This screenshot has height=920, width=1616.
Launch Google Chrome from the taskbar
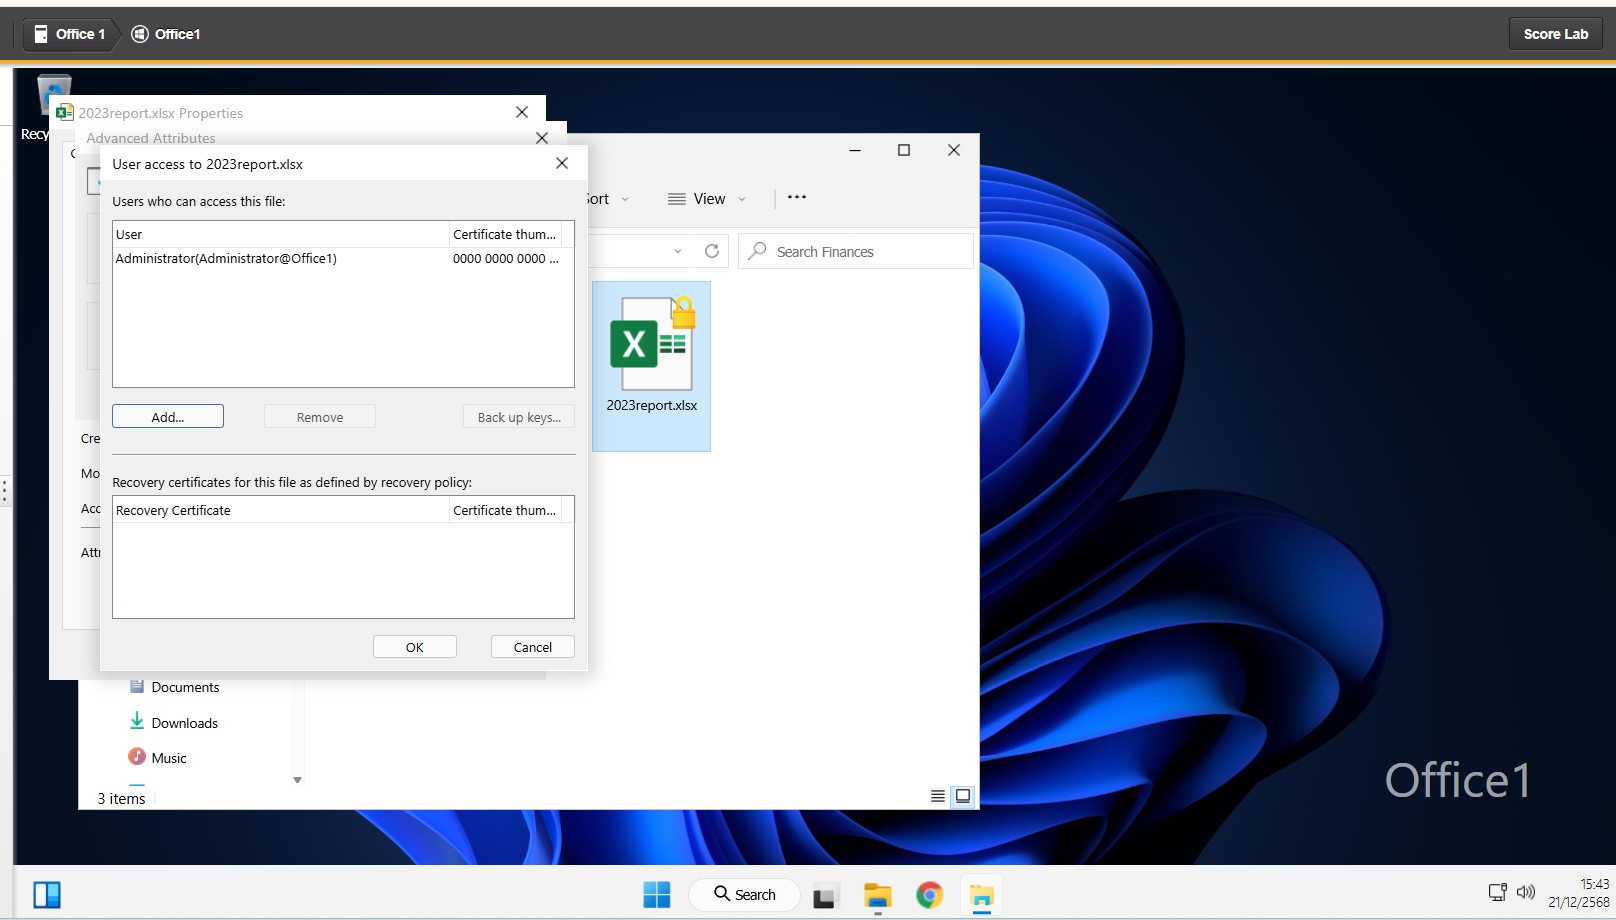[x=929, y=895]
